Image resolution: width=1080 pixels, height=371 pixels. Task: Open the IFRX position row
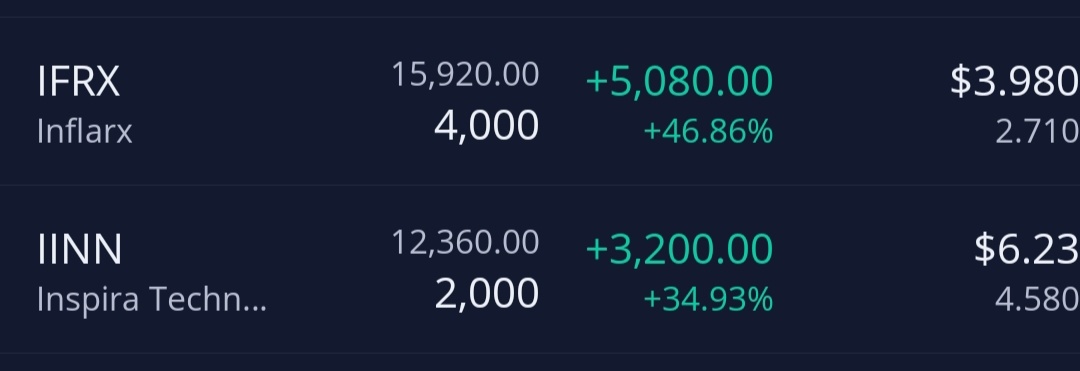click(540, 101)
